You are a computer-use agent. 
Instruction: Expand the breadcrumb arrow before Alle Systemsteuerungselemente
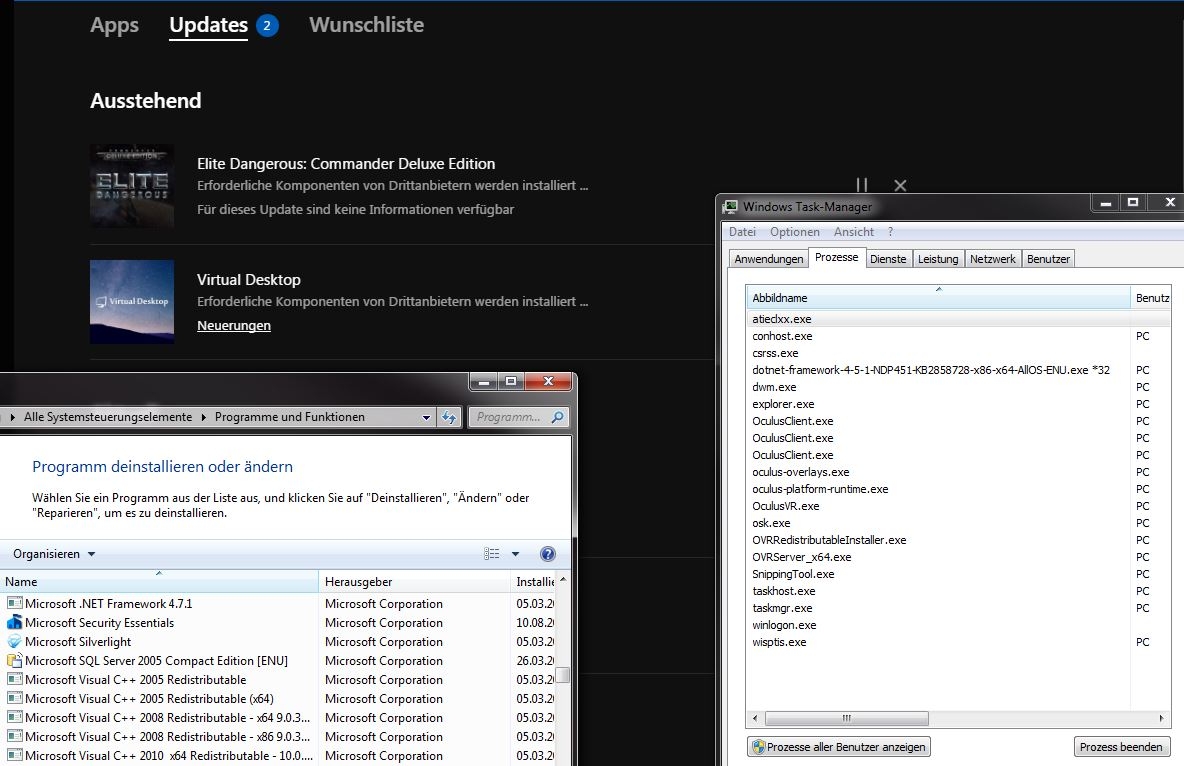tap(12, 417)
